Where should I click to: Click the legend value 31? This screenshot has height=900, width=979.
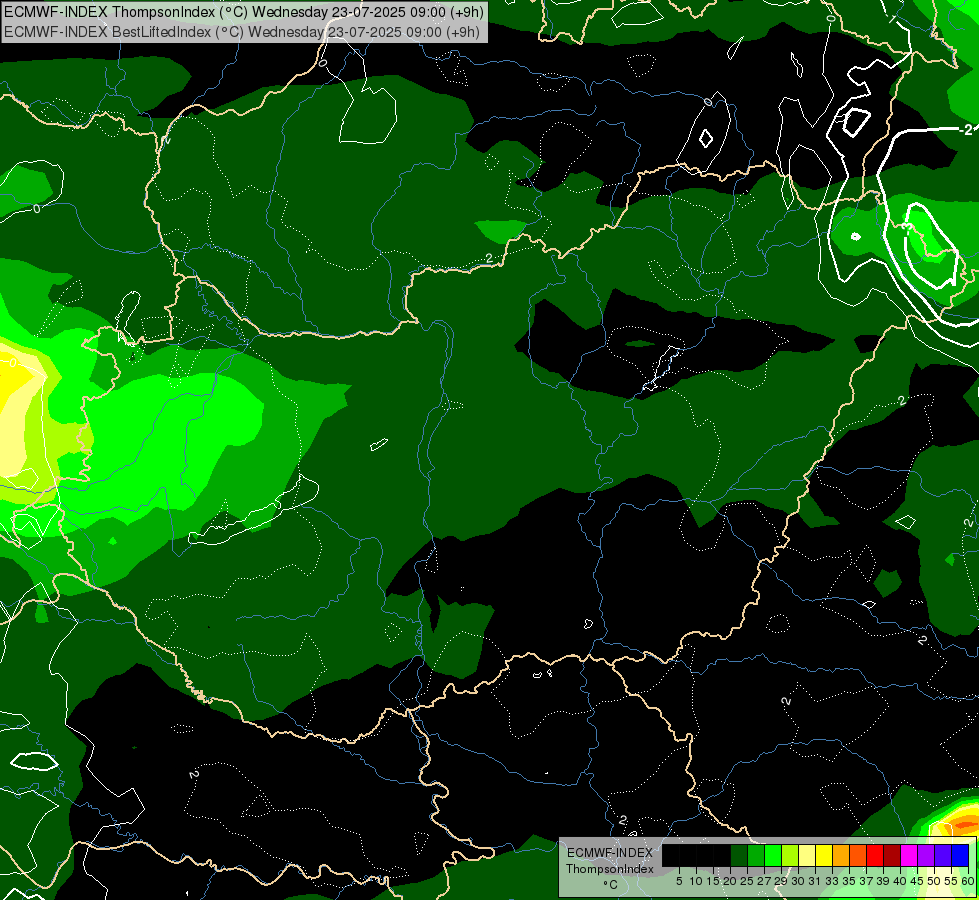(815, 881)
